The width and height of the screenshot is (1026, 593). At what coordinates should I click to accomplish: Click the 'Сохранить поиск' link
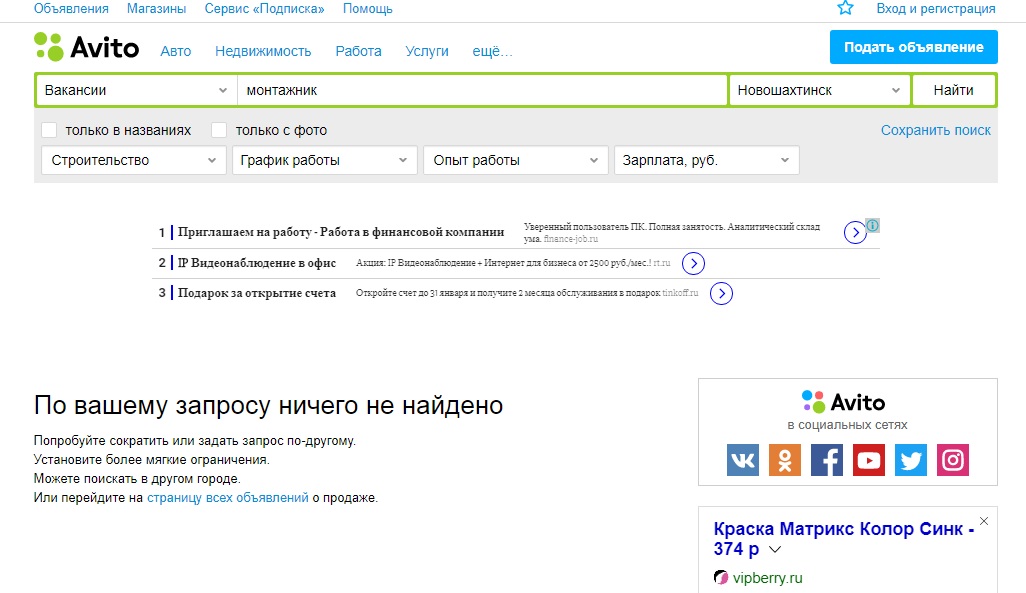tap(935, 130)
